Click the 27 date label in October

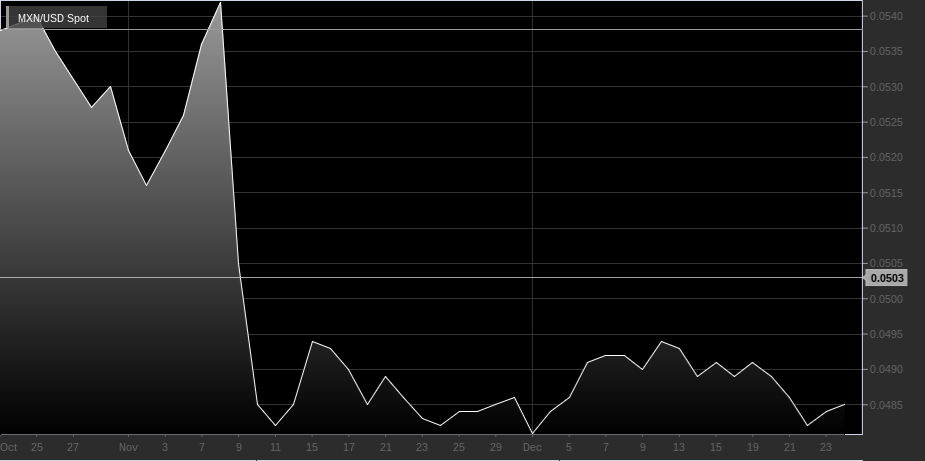coord(73,447)
